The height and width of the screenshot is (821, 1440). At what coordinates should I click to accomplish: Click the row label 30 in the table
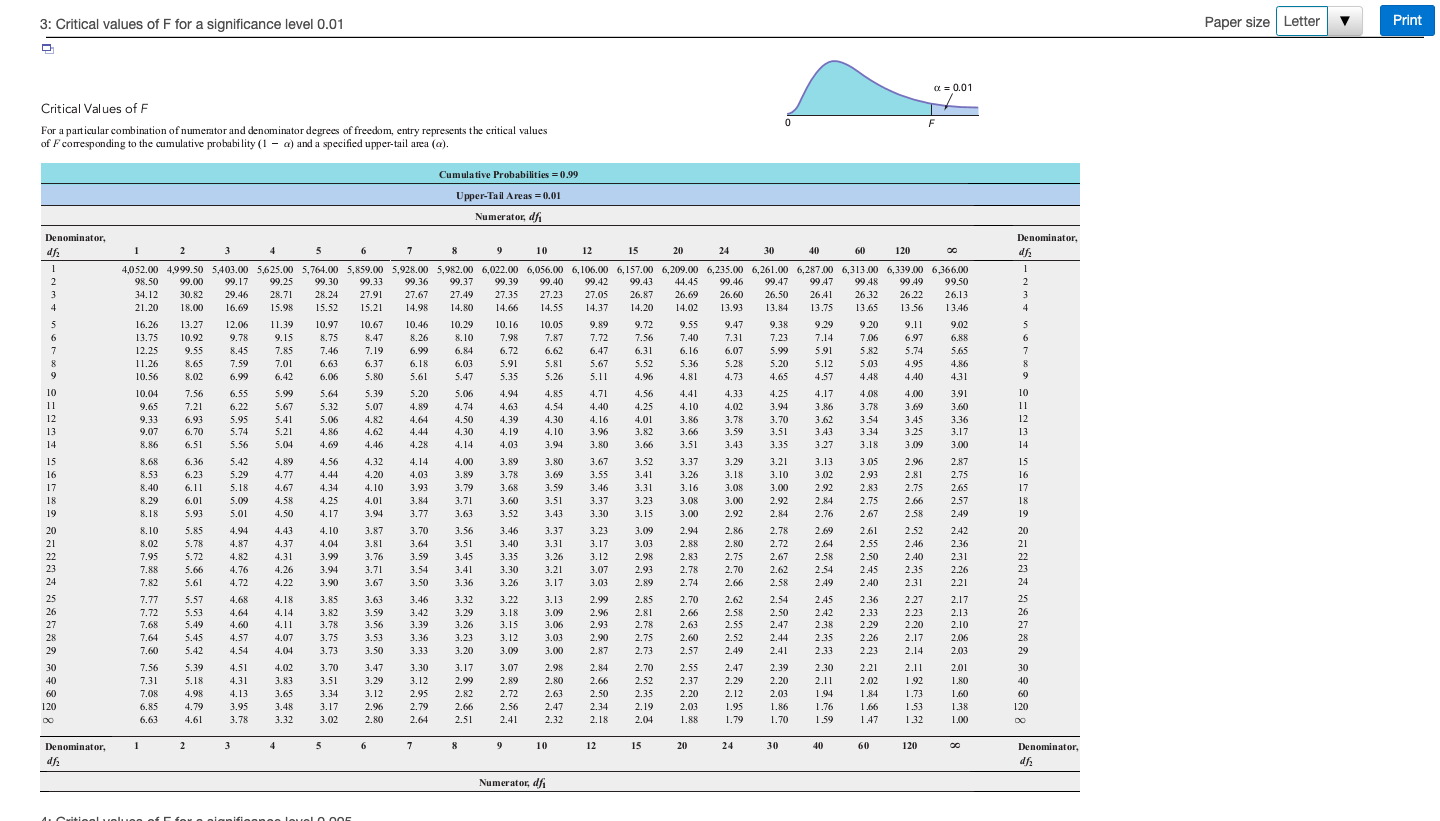pyautogui.click(x=52, y=667)
